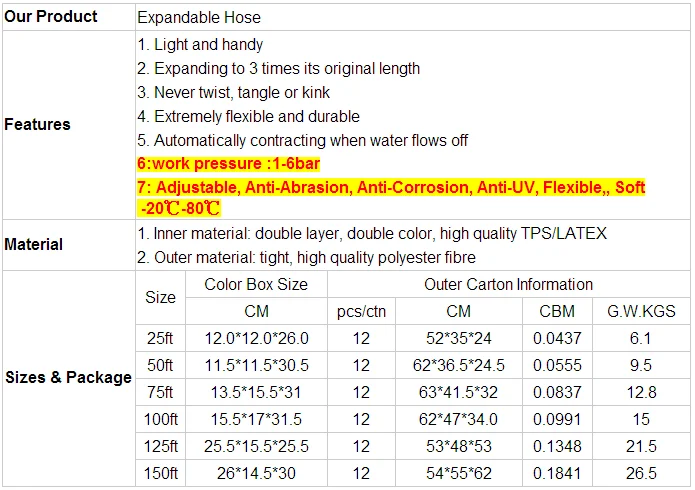695x490 pixels.
Task: Click the 'pcs/ctn' column header
Action: (x=361, y=312)
